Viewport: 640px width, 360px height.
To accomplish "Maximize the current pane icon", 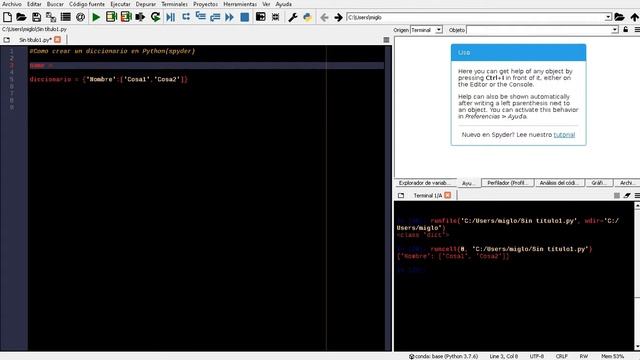I will point(260,17).
